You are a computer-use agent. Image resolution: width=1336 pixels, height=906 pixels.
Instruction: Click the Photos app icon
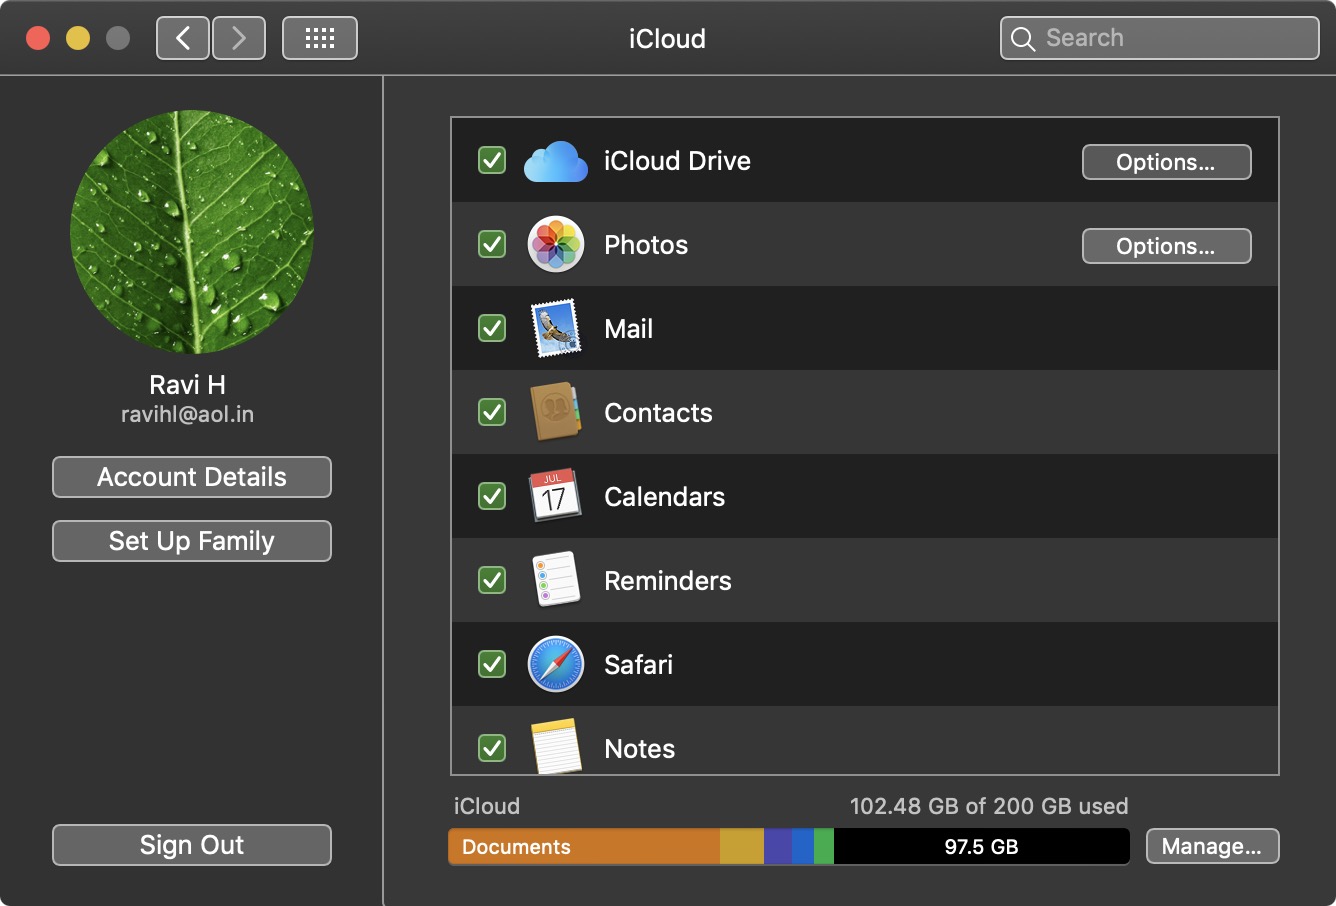[556, 245]
